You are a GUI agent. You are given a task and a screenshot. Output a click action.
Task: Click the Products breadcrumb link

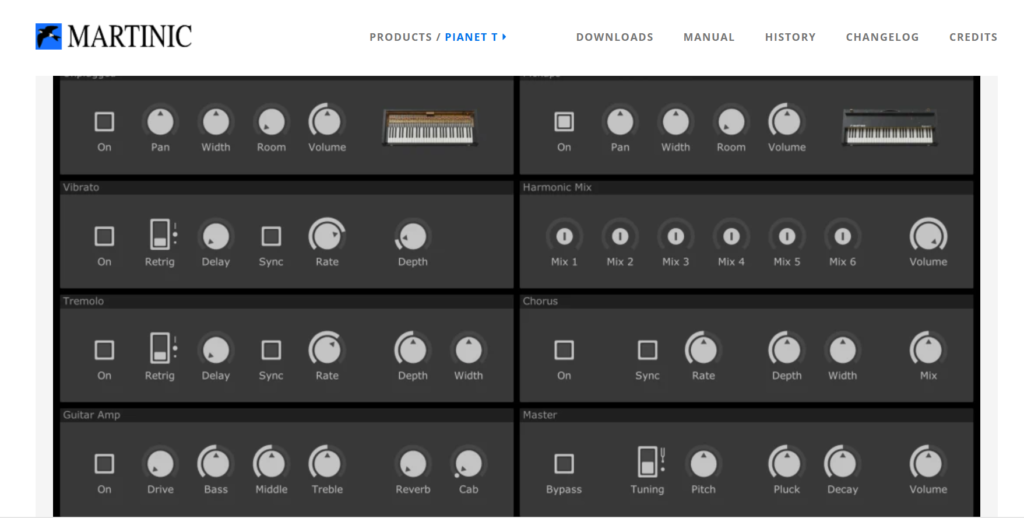pyautogui.click(x=400, y=37)
